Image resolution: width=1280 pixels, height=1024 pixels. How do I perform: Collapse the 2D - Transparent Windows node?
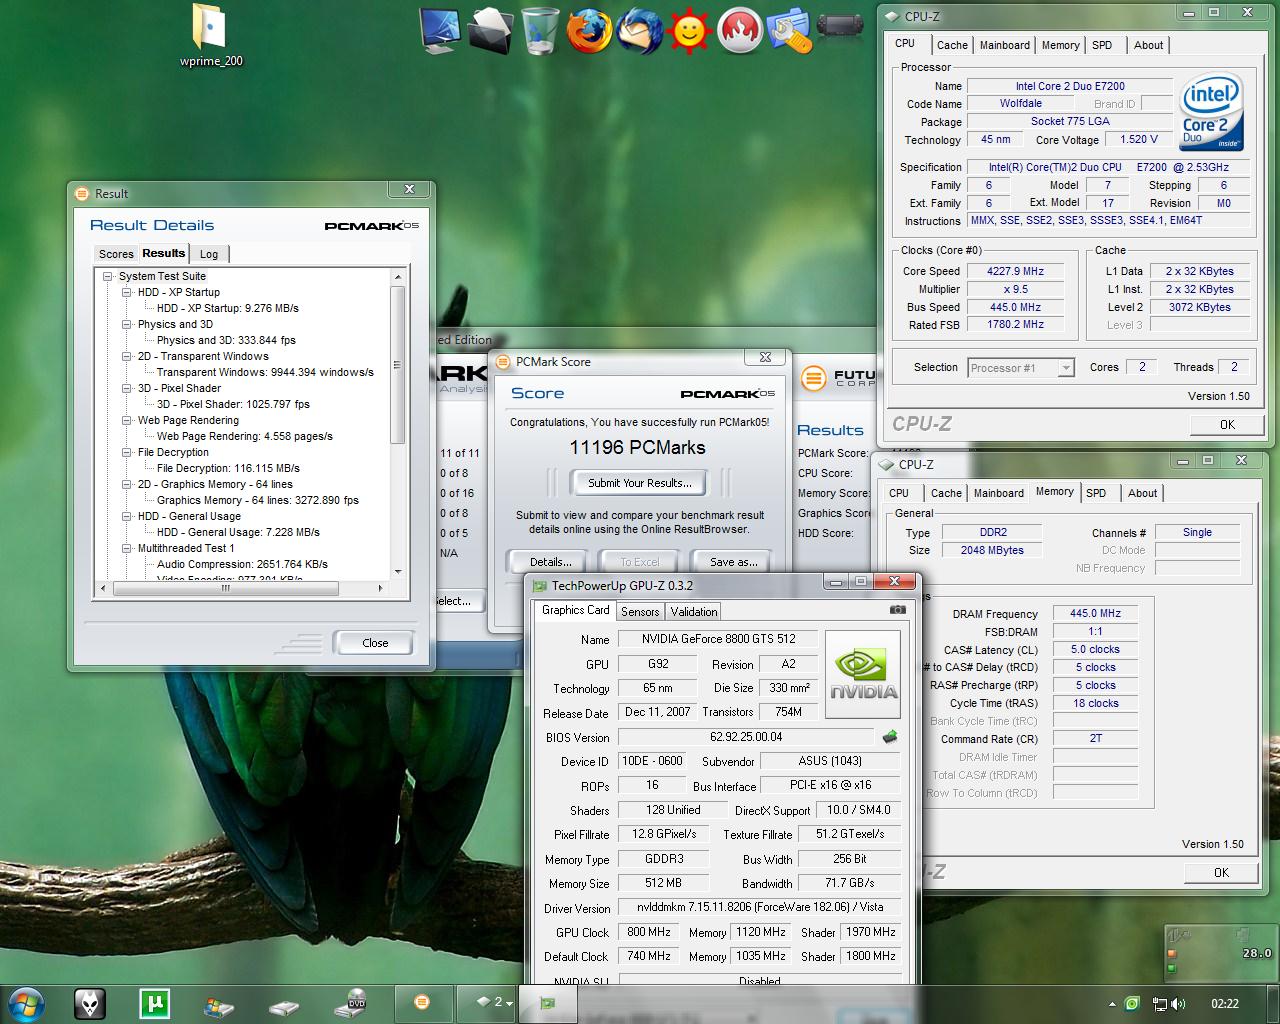tap(127, 356)
